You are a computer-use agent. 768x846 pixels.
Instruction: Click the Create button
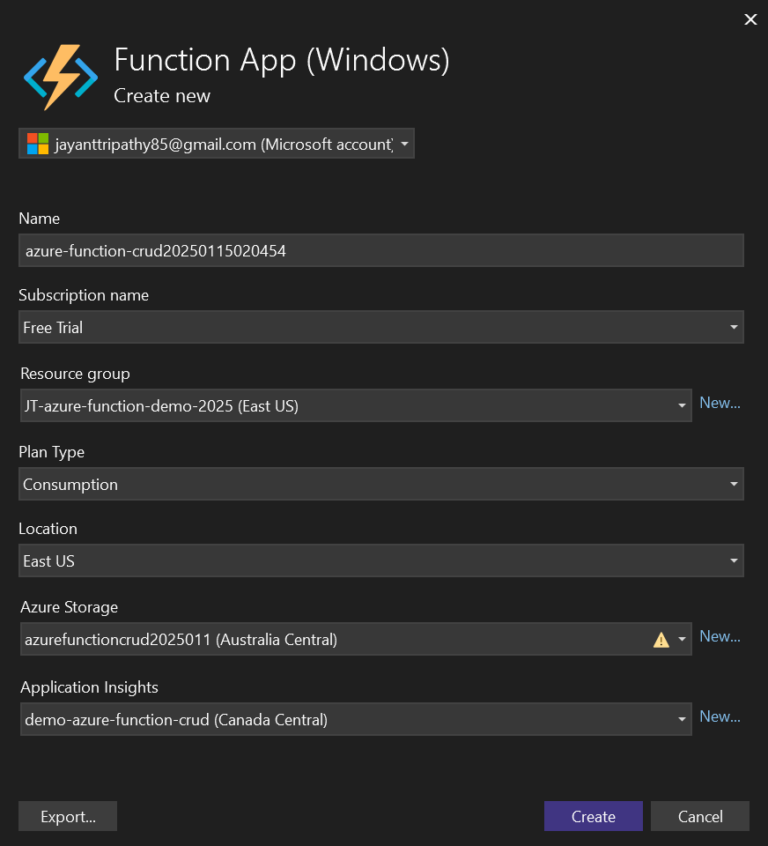click(x=593, y=816)
